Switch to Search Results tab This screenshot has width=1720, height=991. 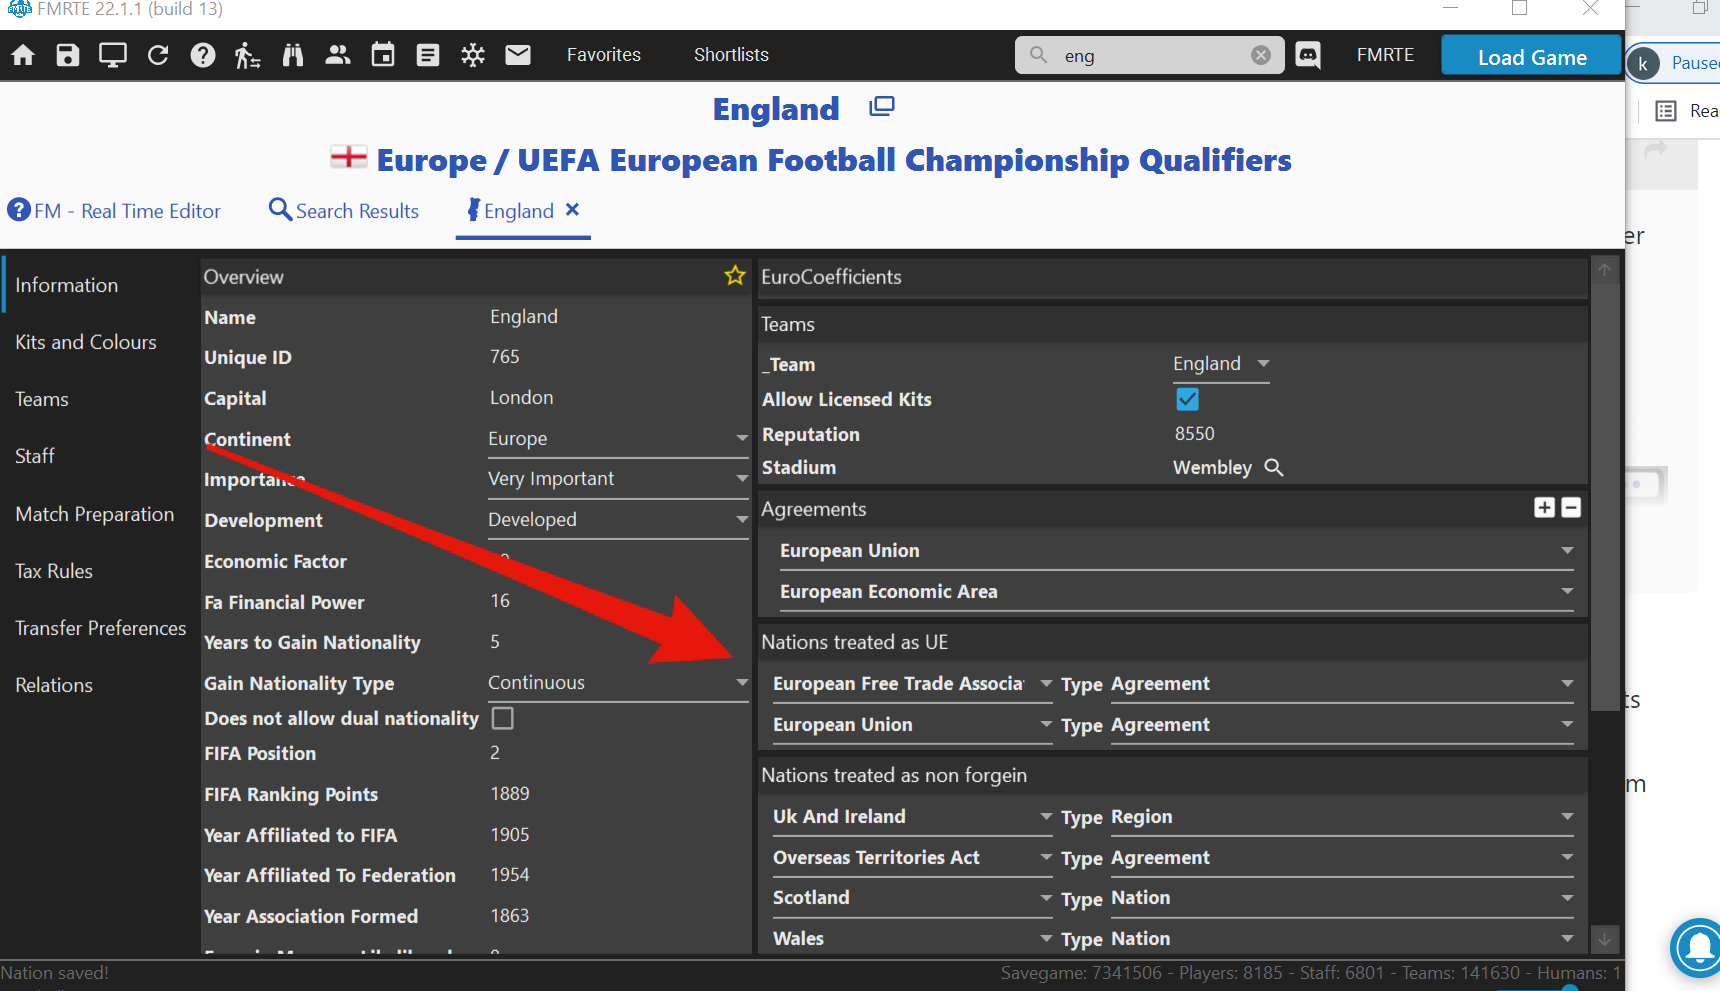pos(344,211)
